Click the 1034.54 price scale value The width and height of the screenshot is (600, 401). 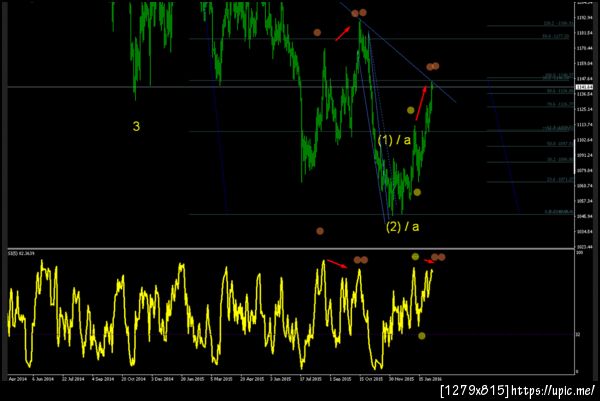(x=585, y=231)
